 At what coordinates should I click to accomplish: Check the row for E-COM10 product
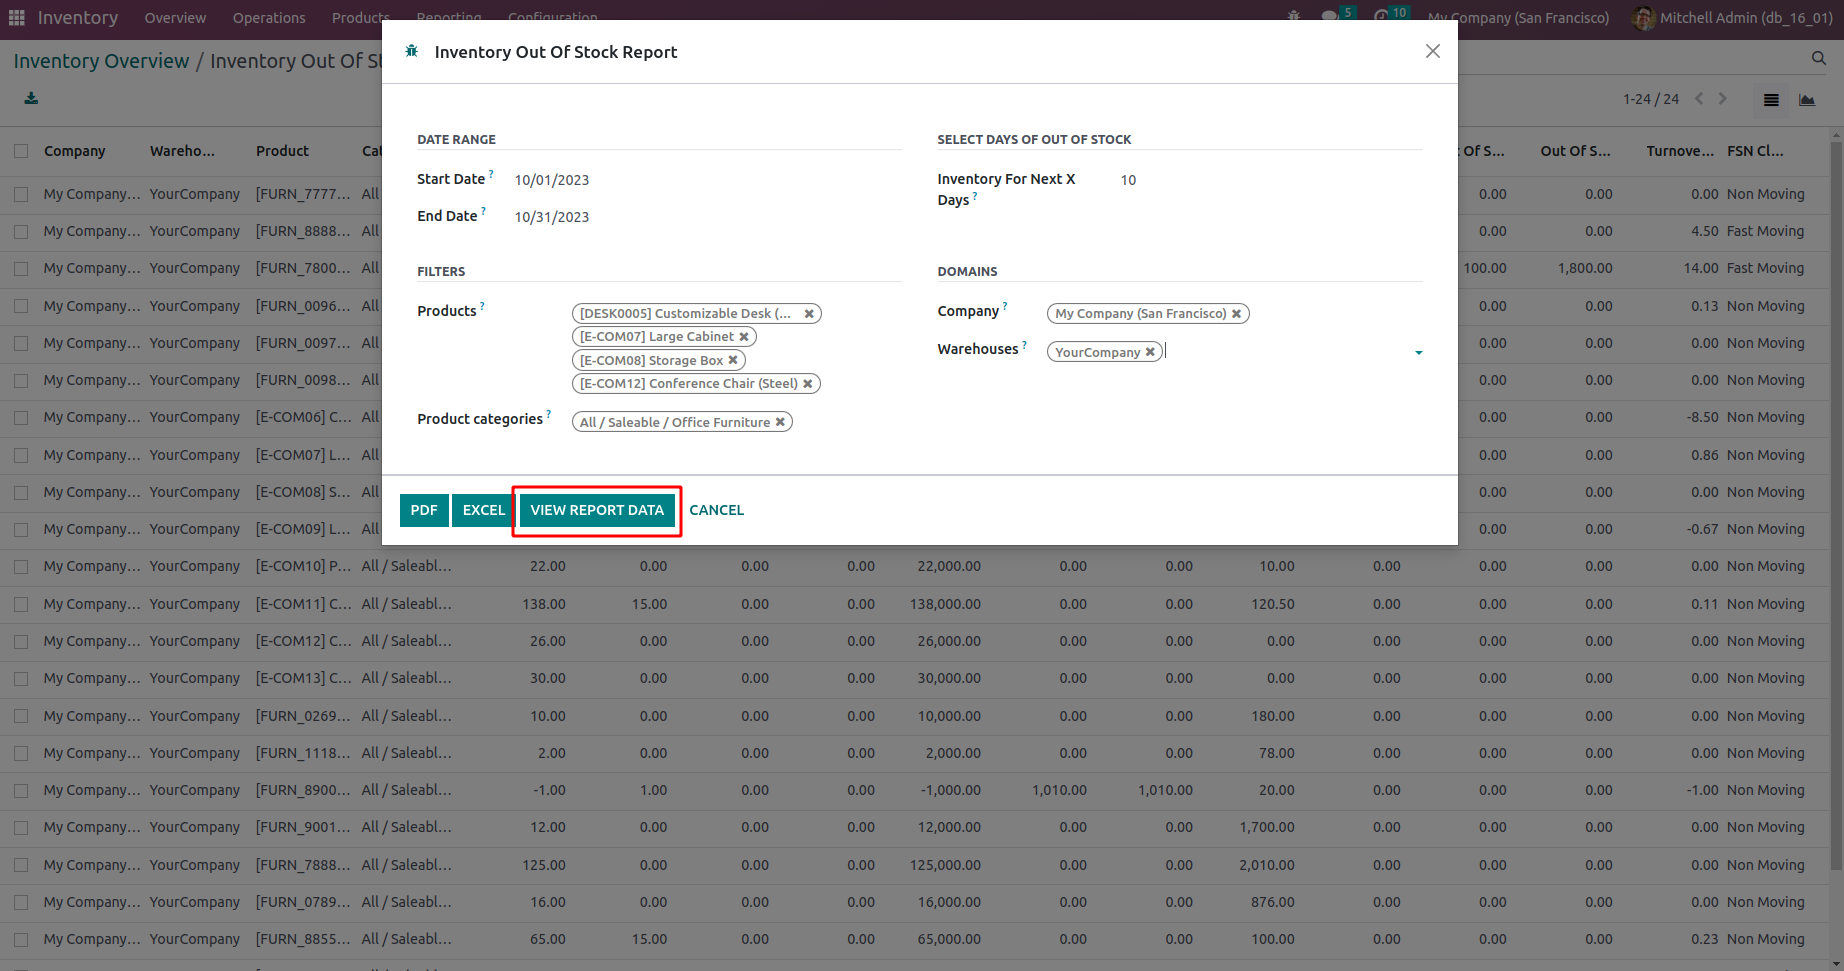pos(21,567)
